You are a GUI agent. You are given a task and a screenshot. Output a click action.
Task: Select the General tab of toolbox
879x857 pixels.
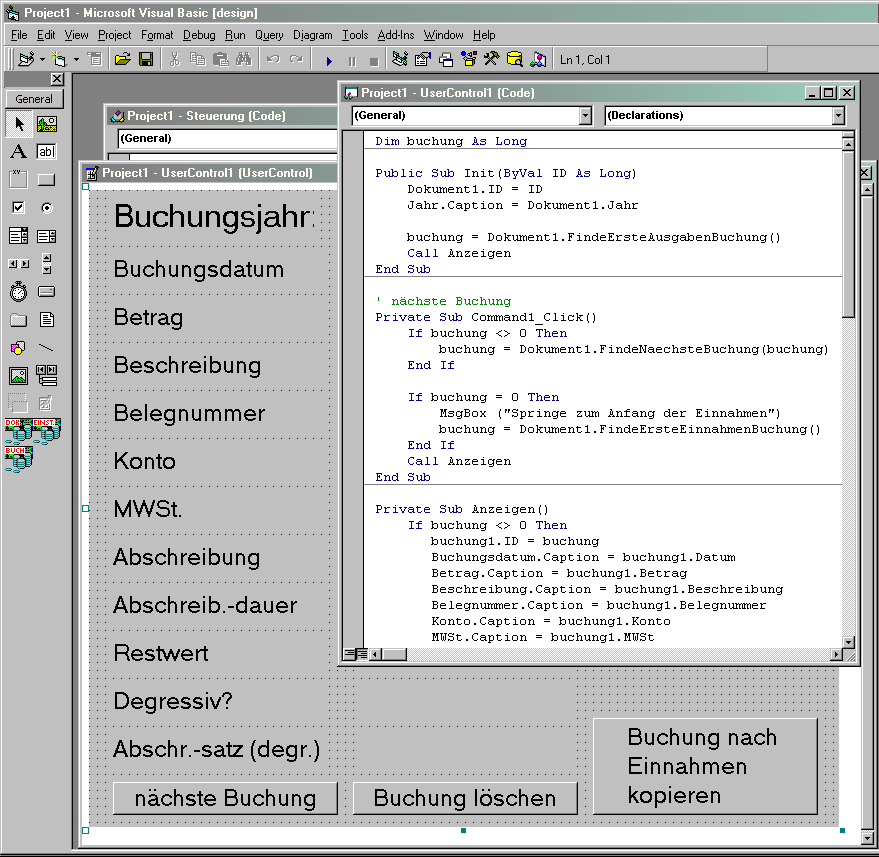point(34,99)
